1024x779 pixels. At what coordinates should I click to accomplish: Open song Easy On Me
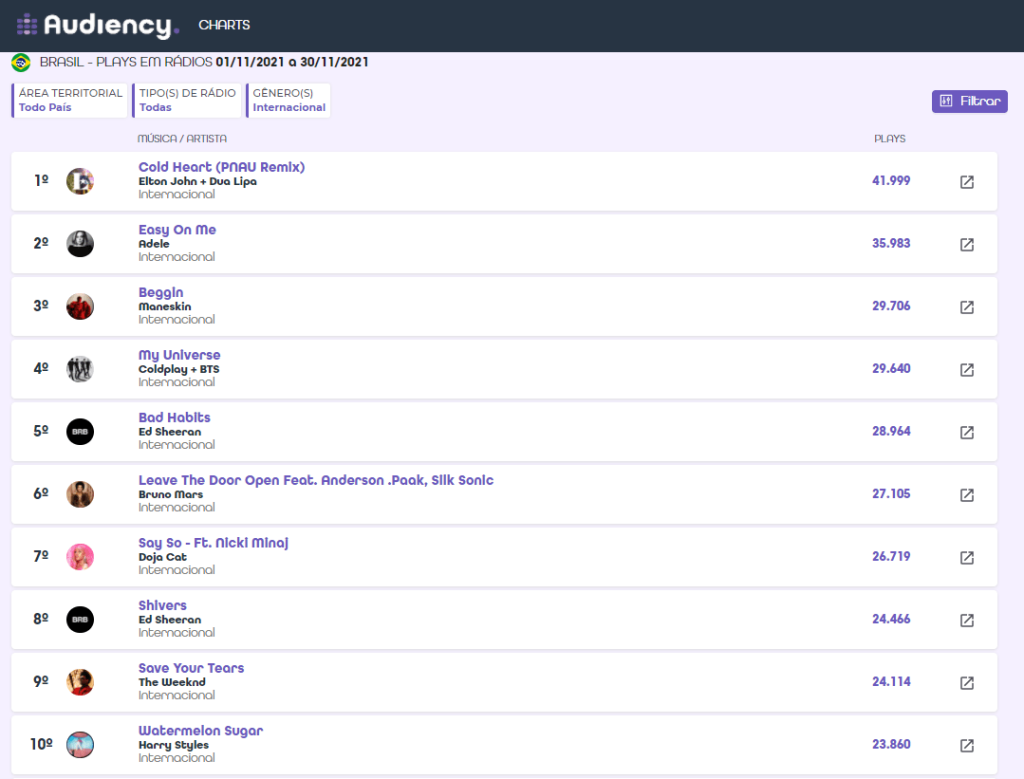[x=177, y=230]
